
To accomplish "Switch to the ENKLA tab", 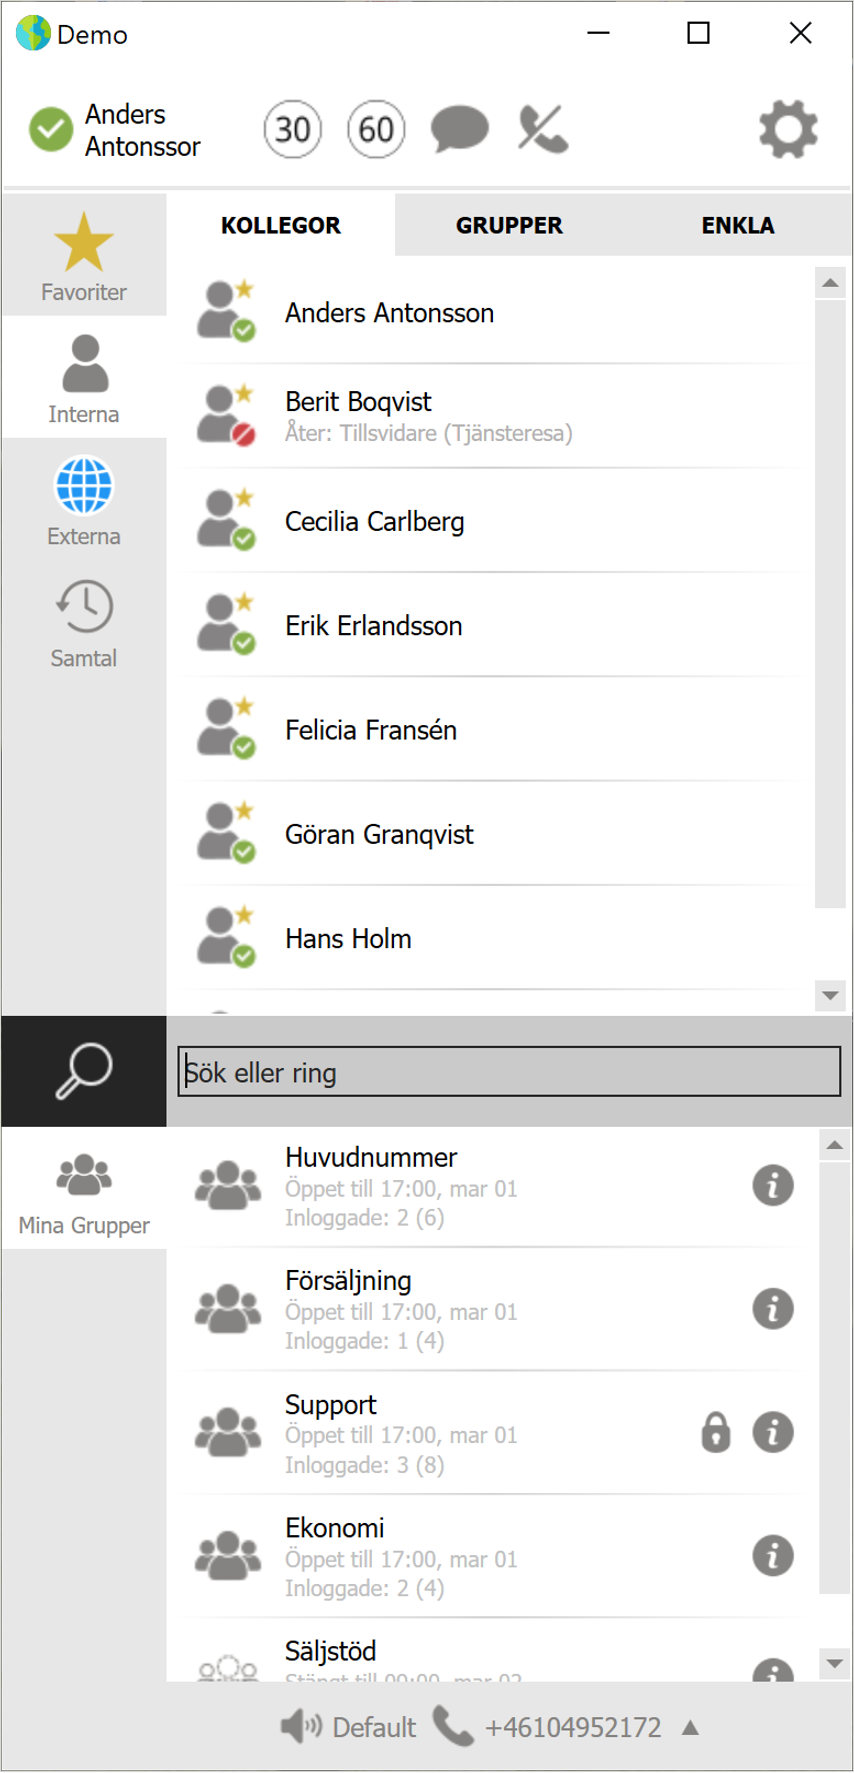I will tap(738, 225).
